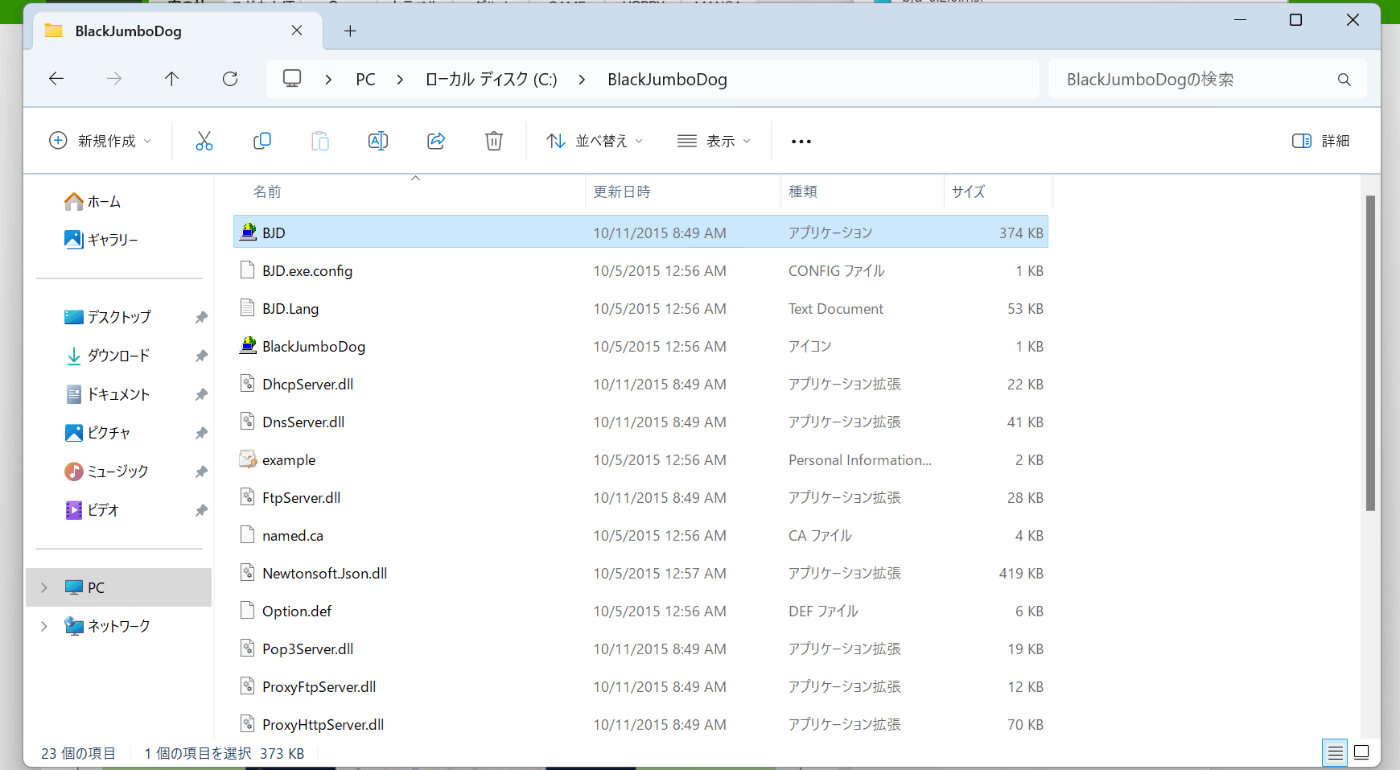The width and height of the screenshot is (1400, 770).
Task: Select the FtpServer.dll file
Action: [640, 498]
